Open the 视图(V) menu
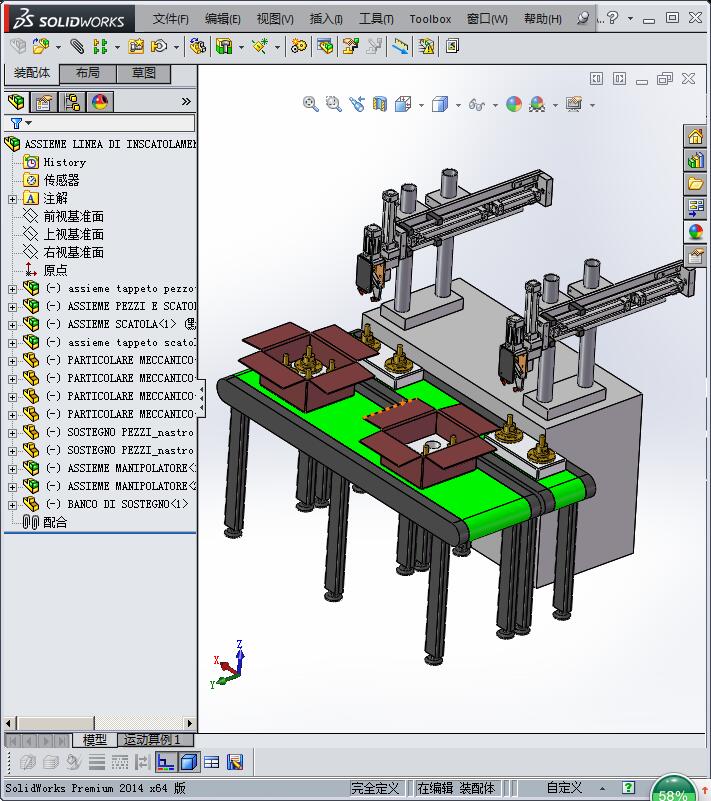 pos(275,19)
